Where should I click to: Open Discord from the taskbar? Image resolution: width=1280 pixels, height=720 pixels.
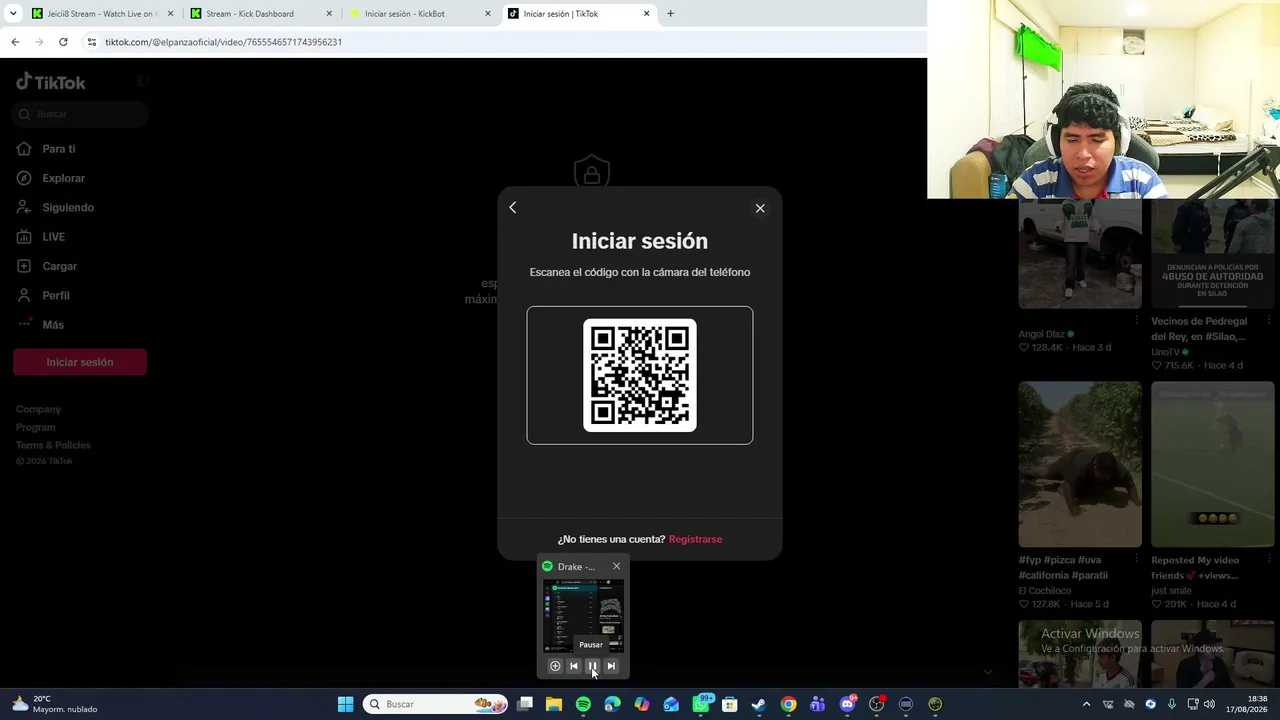pyautogui.click(x=848, y=704)
